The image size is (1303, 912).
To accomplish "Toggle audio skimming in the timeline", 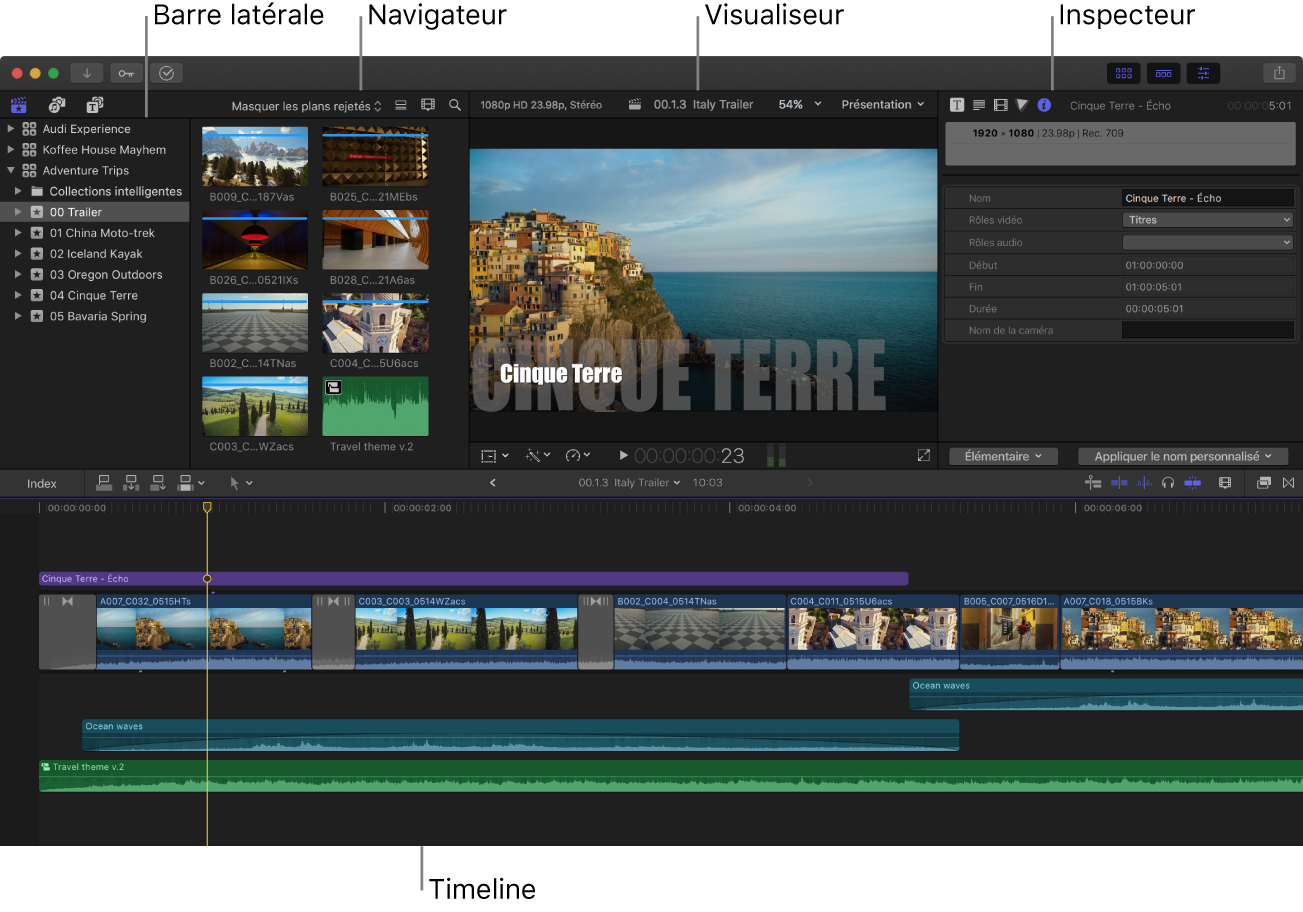I will click(x=1143, y=483).
